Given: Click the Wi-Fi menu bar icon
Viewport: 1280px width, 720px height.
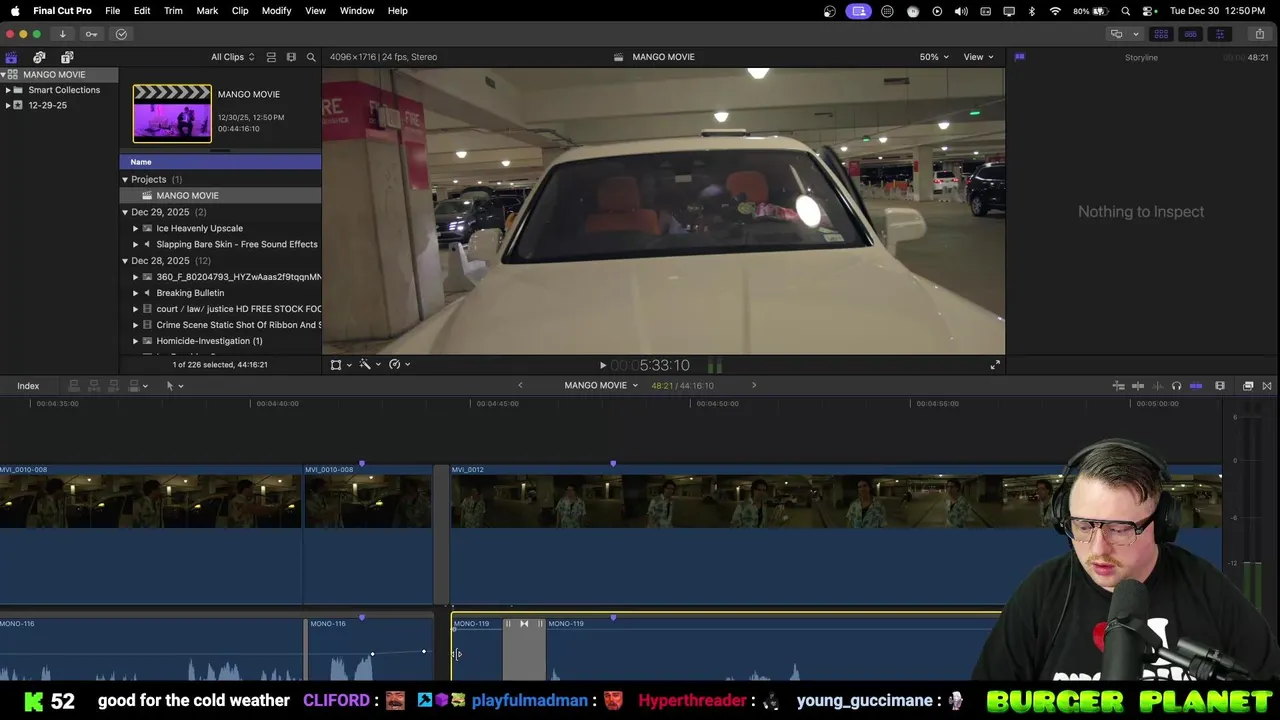Looking at the screenshot, I should (x=1055, y=10).
